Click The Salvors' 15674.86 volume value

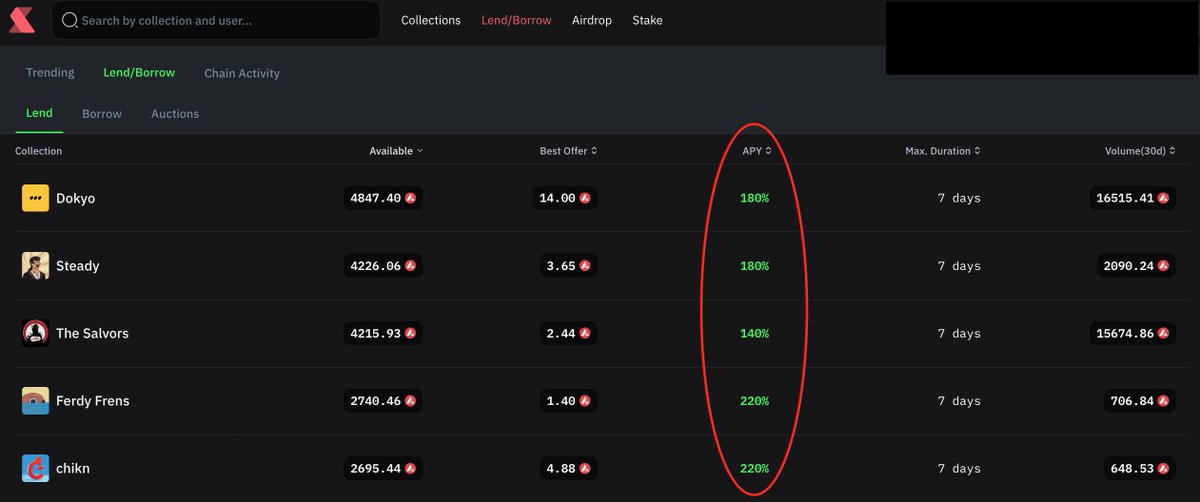tap(1125, 333)
